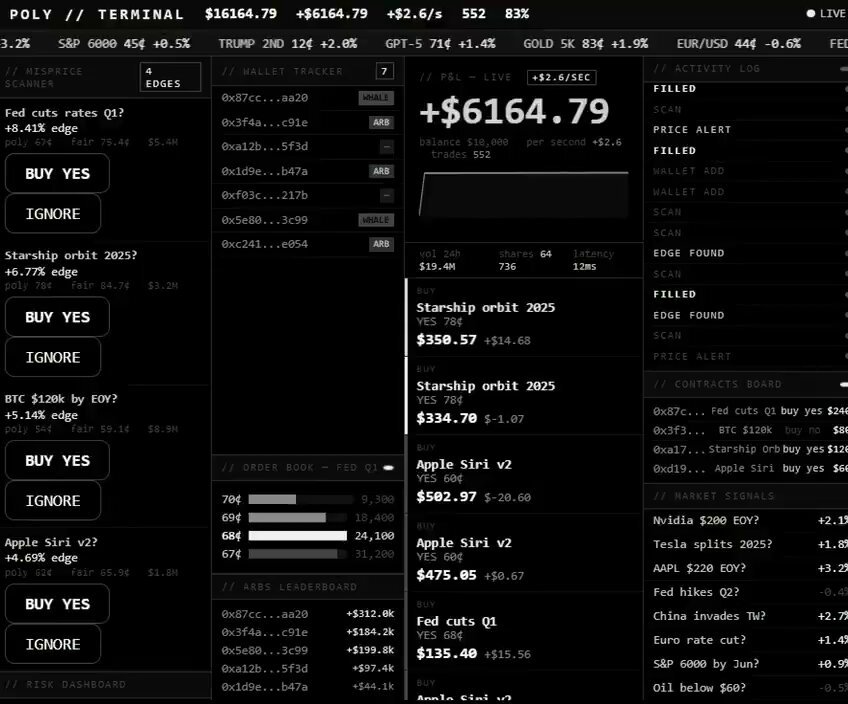Click WHALE badge on wallet 0x5e80...3c99
This screenshot has height=704, width=848.
[376, 220]
